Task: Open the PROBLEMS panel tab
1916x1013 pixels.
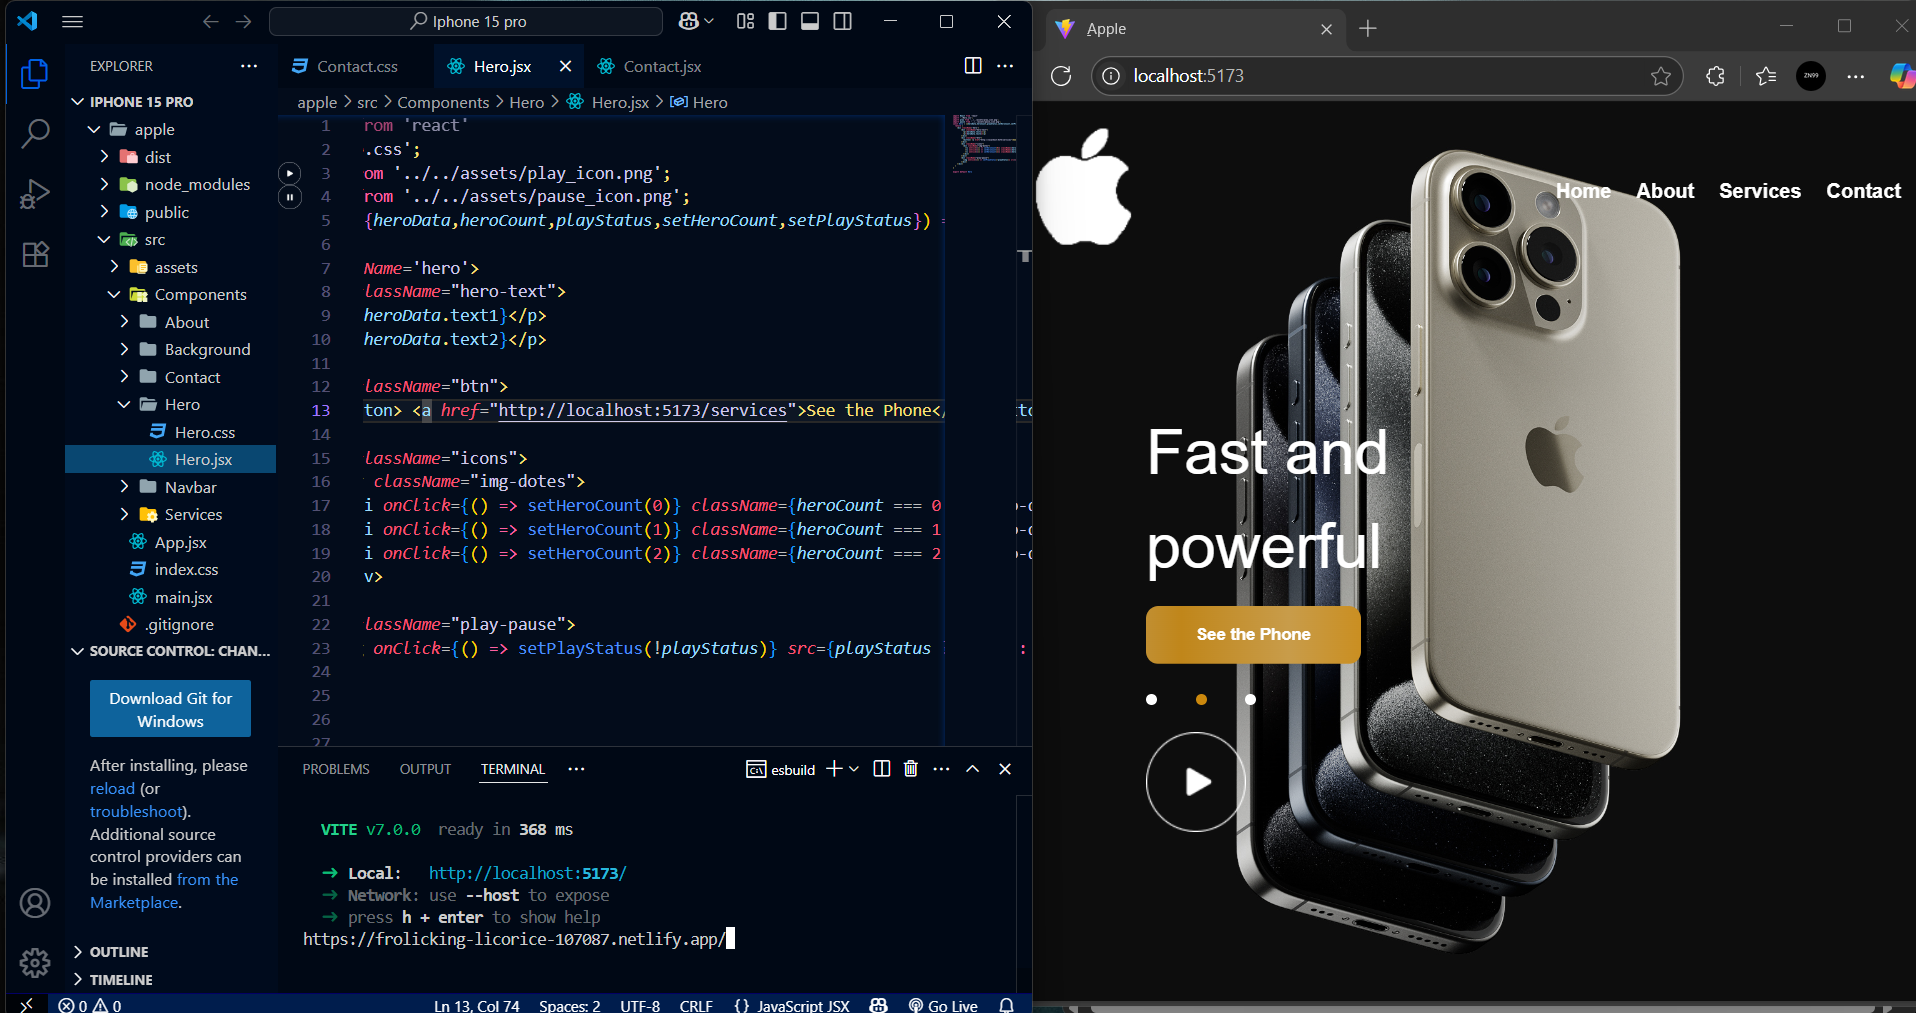Action: [x=336, y=769]
